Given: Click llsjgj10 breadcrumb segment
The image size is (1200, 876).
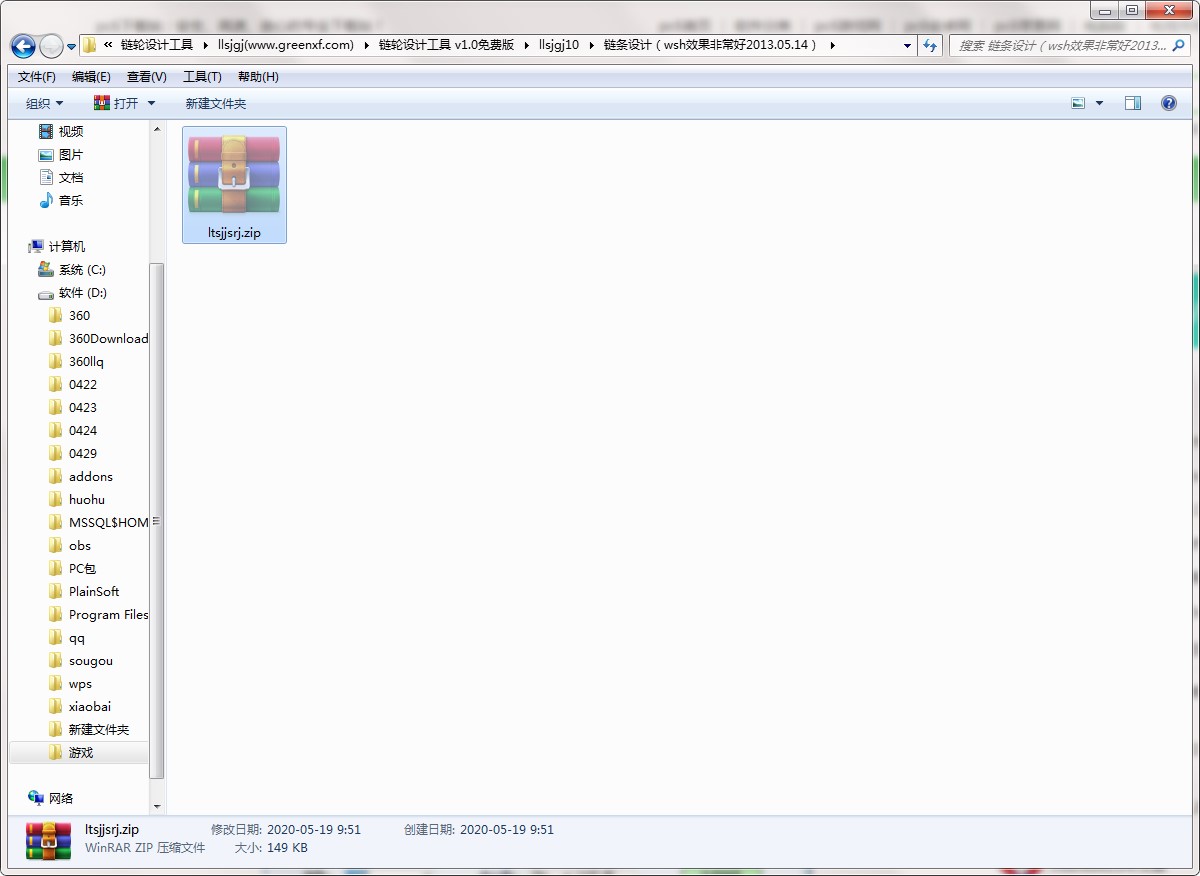Looking at the screenshot, I should tap(559, 45).
